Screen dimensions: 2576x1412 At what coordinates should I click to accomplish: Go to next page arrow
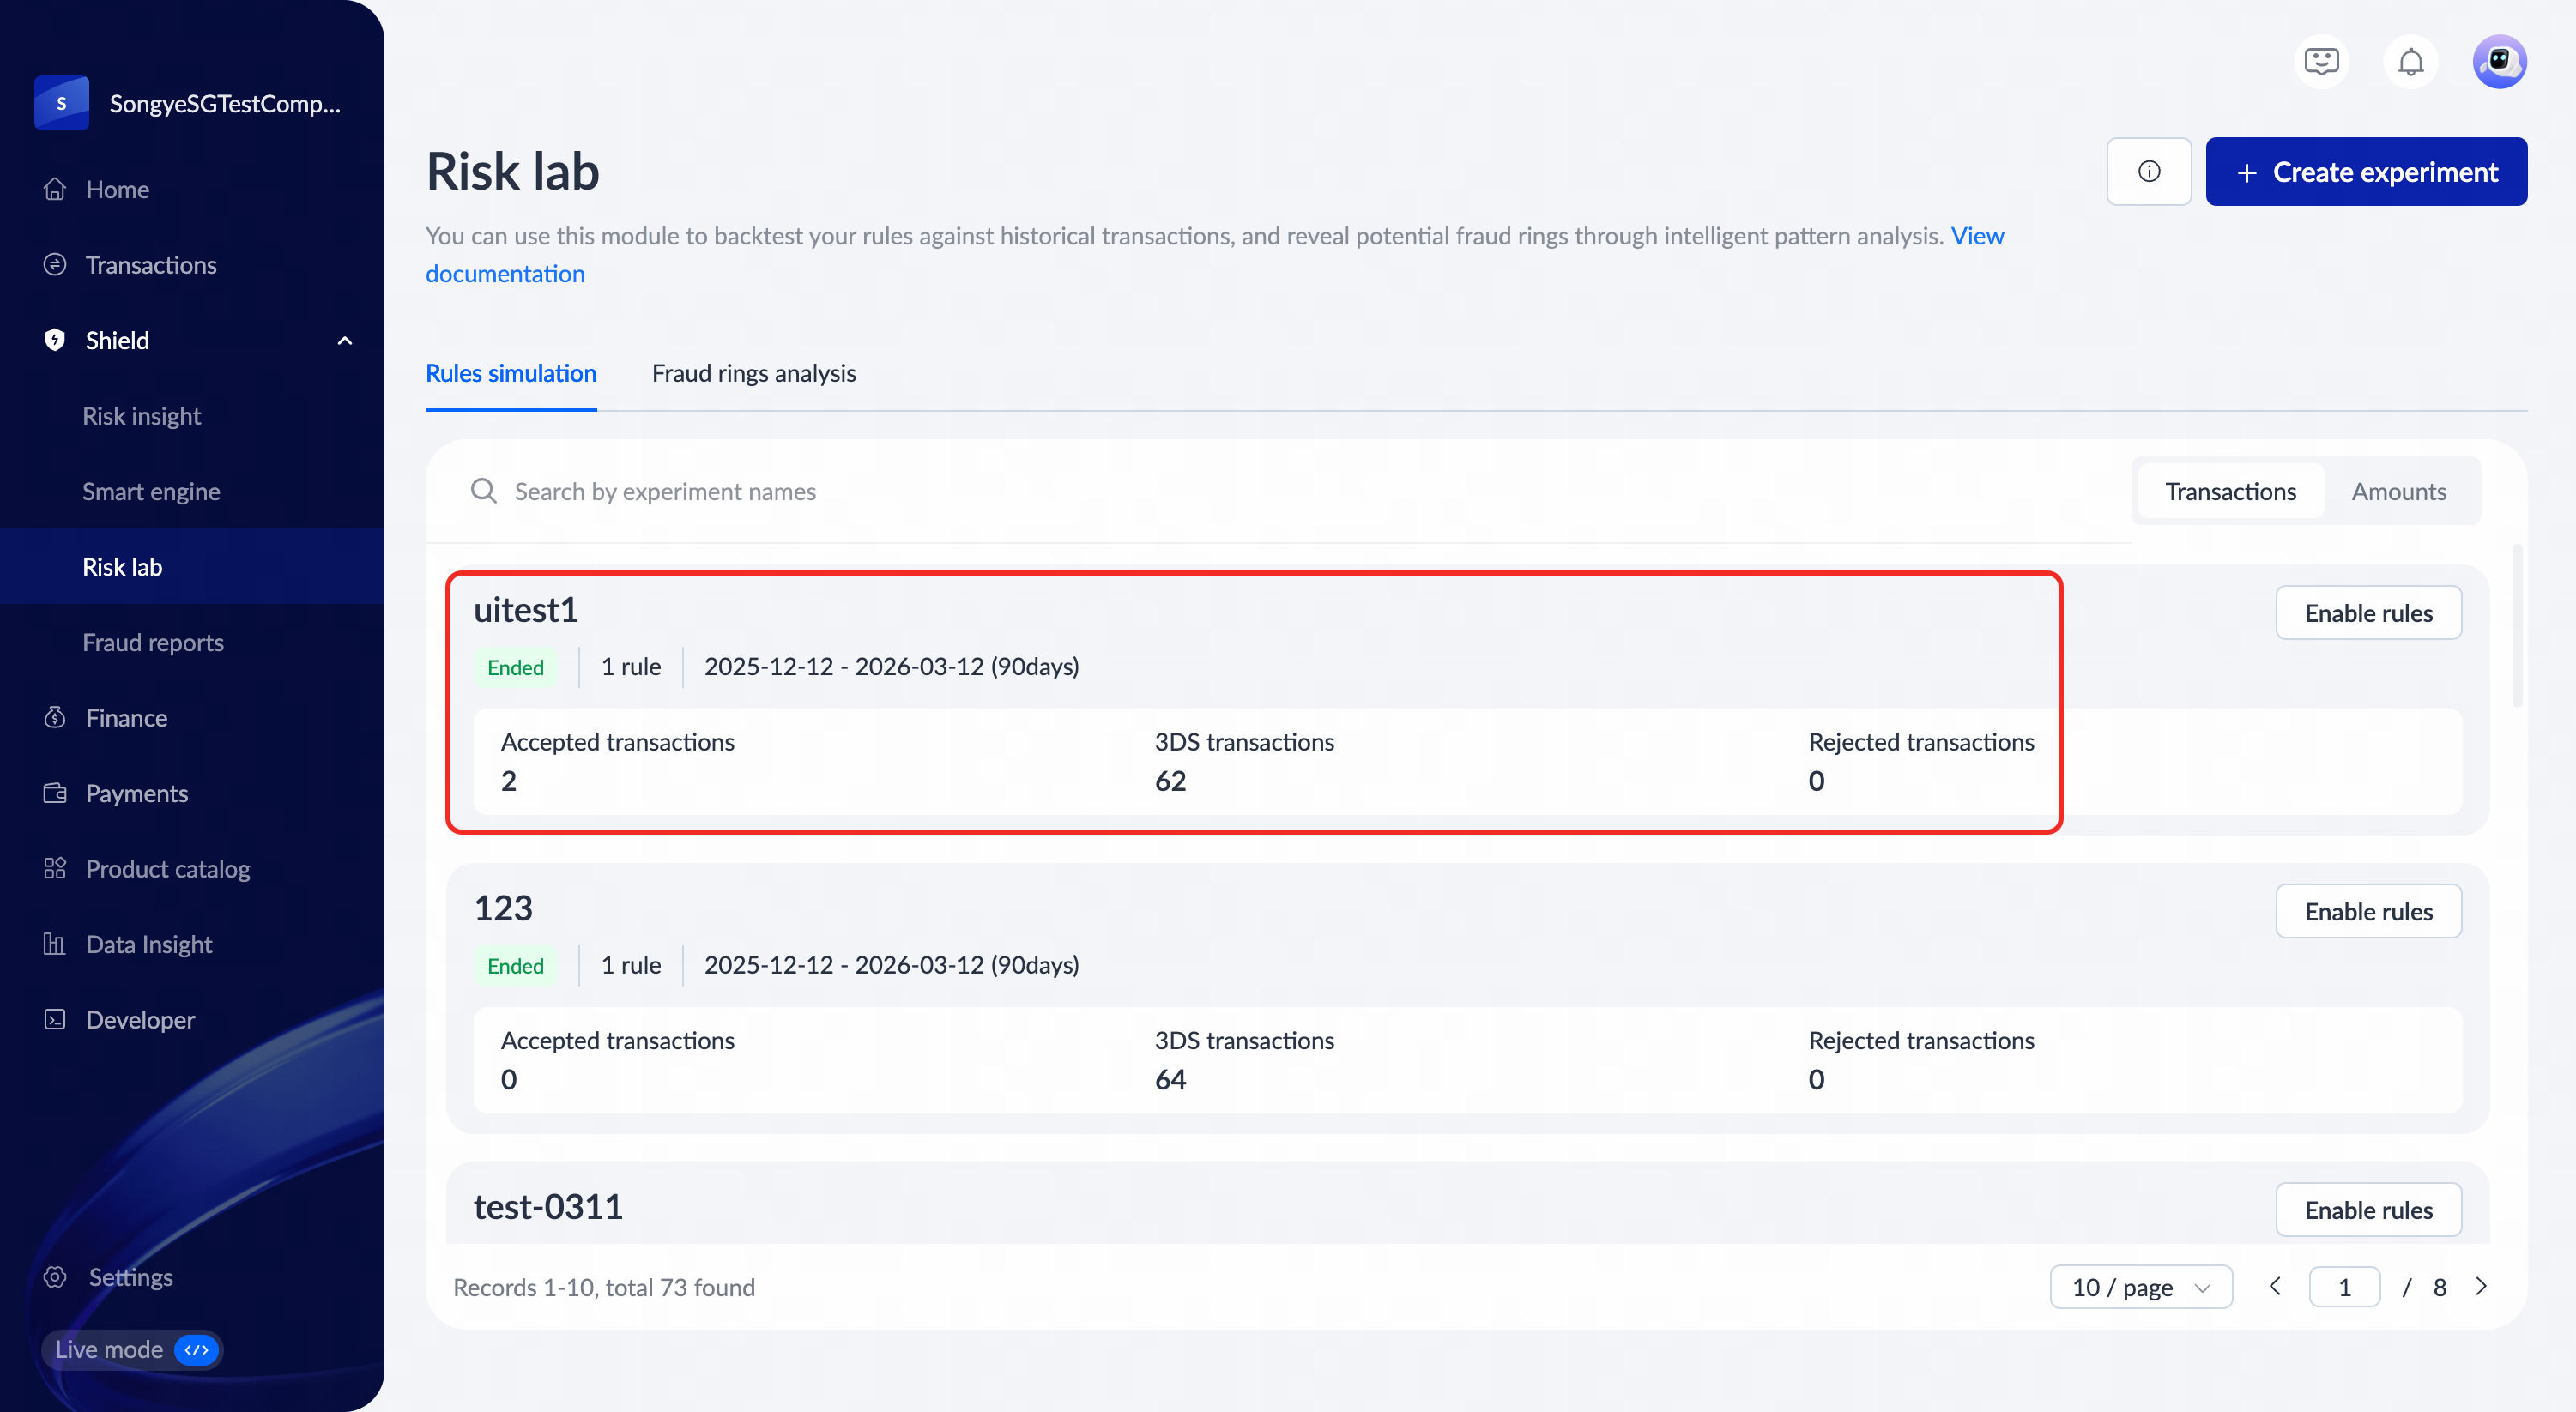[2481, 1287]
